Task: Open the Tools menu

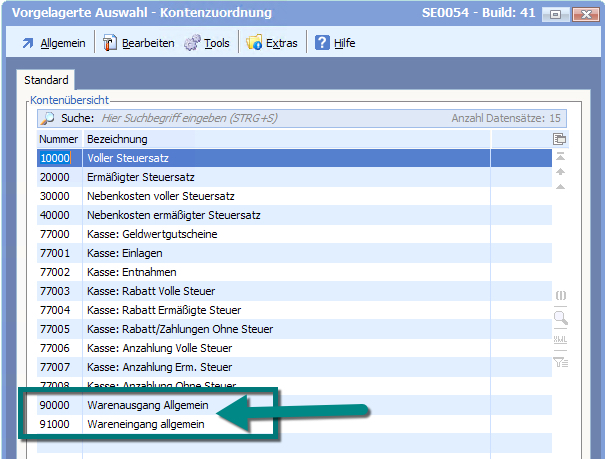Action: (x=207, y=43)
